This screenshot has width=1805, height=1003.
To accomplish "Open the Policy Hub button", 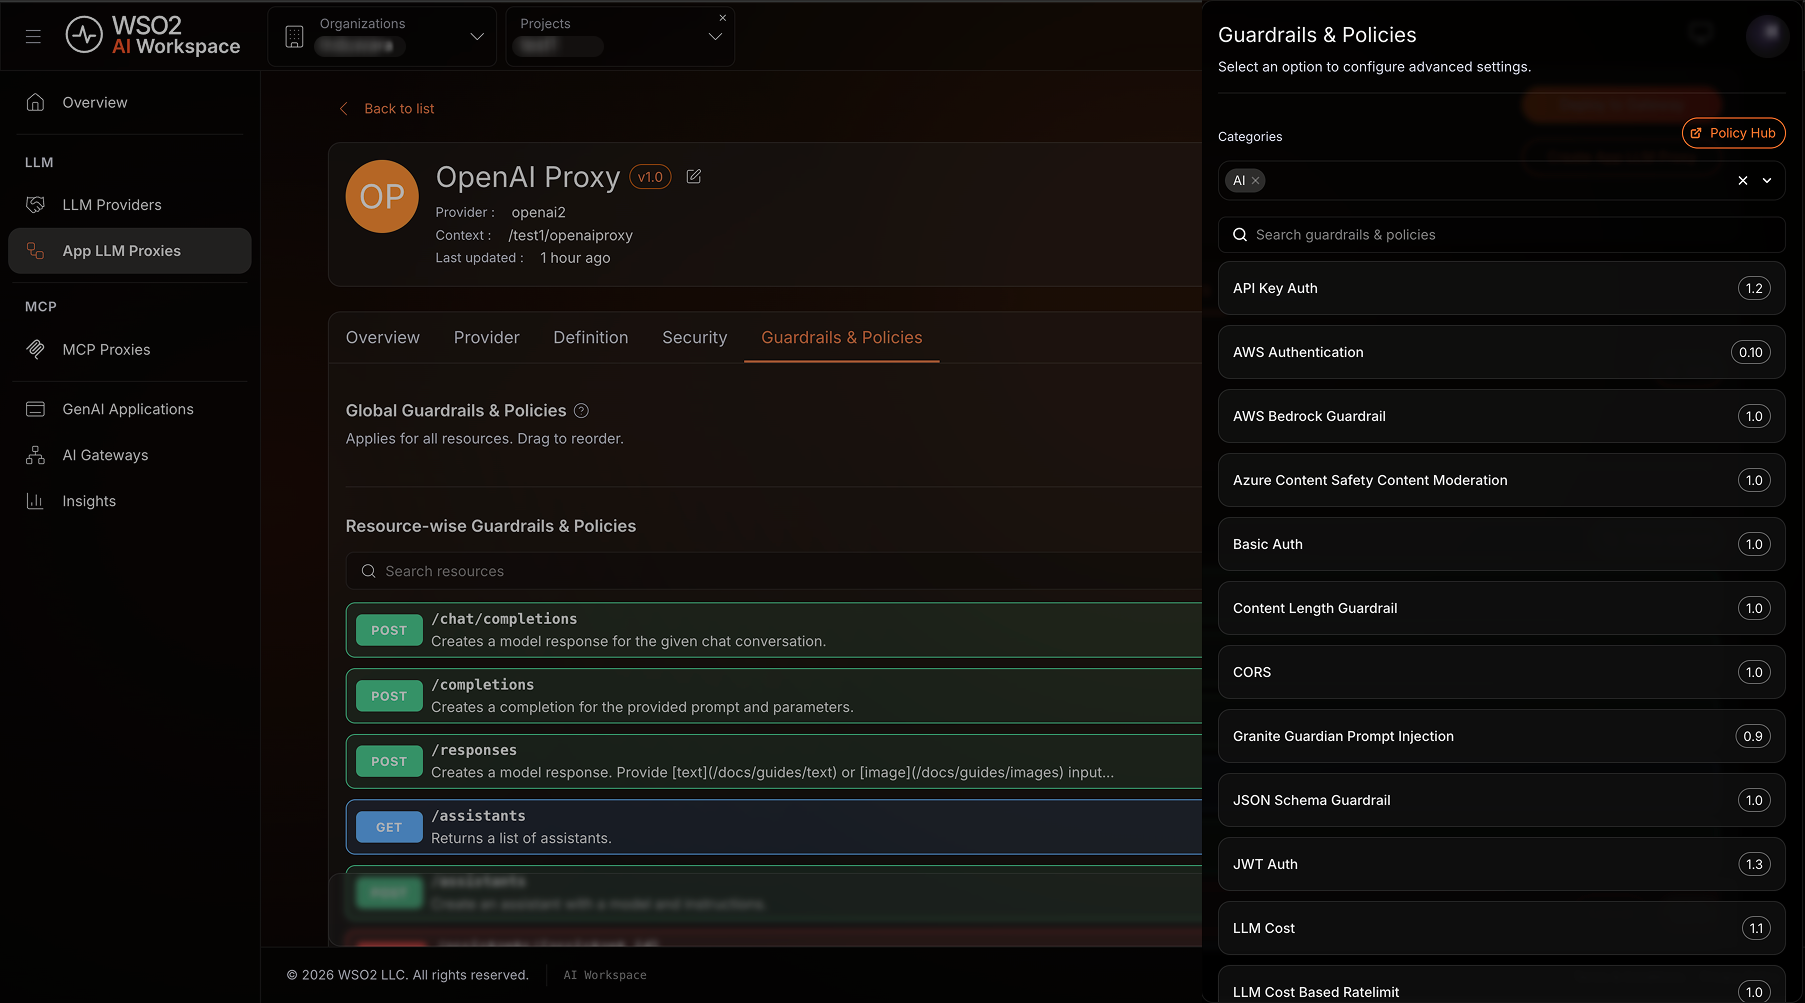I will (1733, 133).
